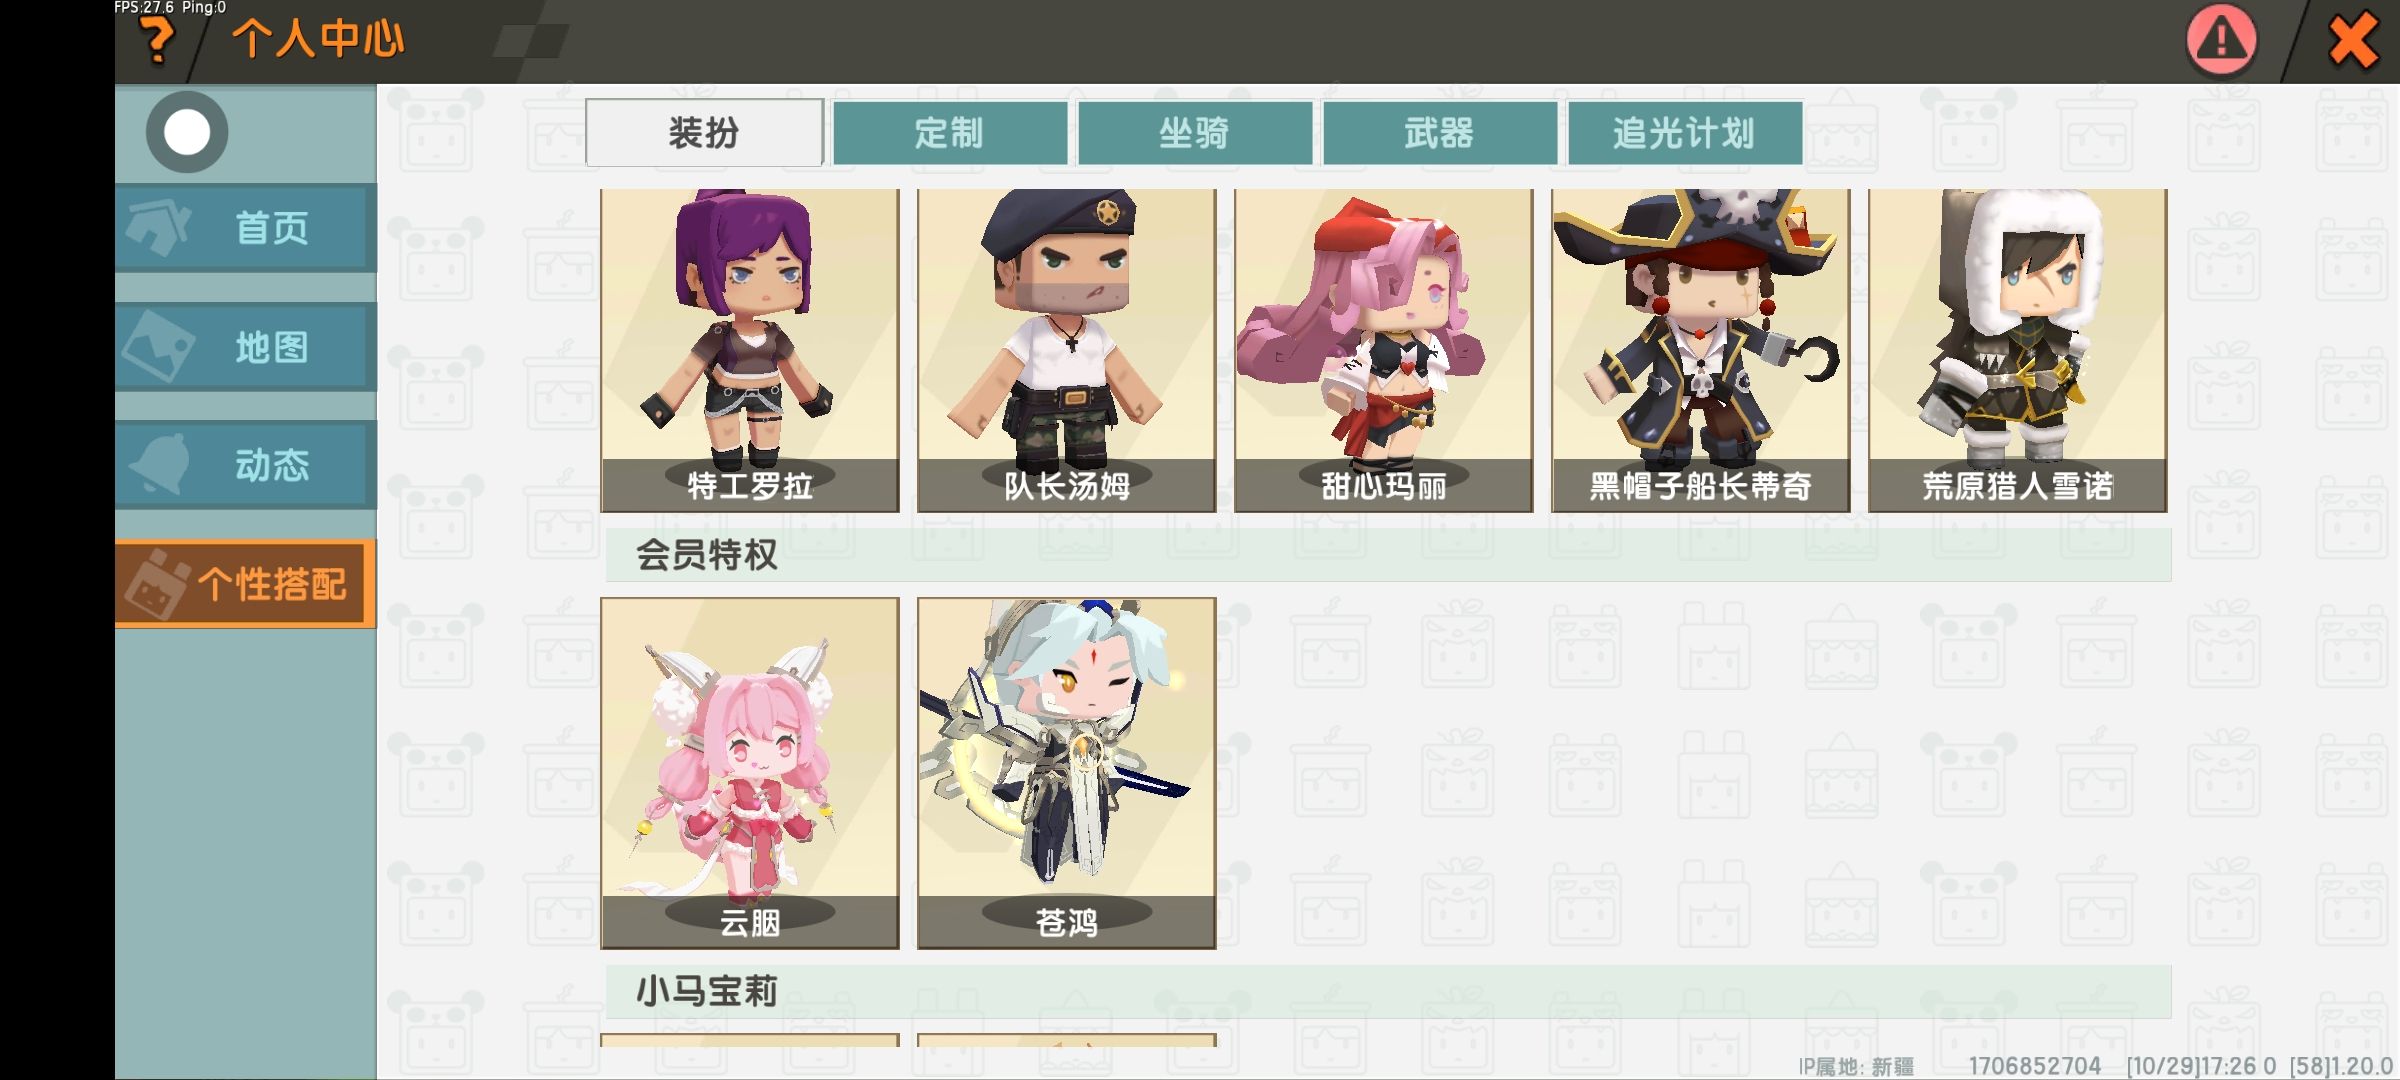Switch to the 追光计划 tab
2400x1080 pixels.
1684,132
